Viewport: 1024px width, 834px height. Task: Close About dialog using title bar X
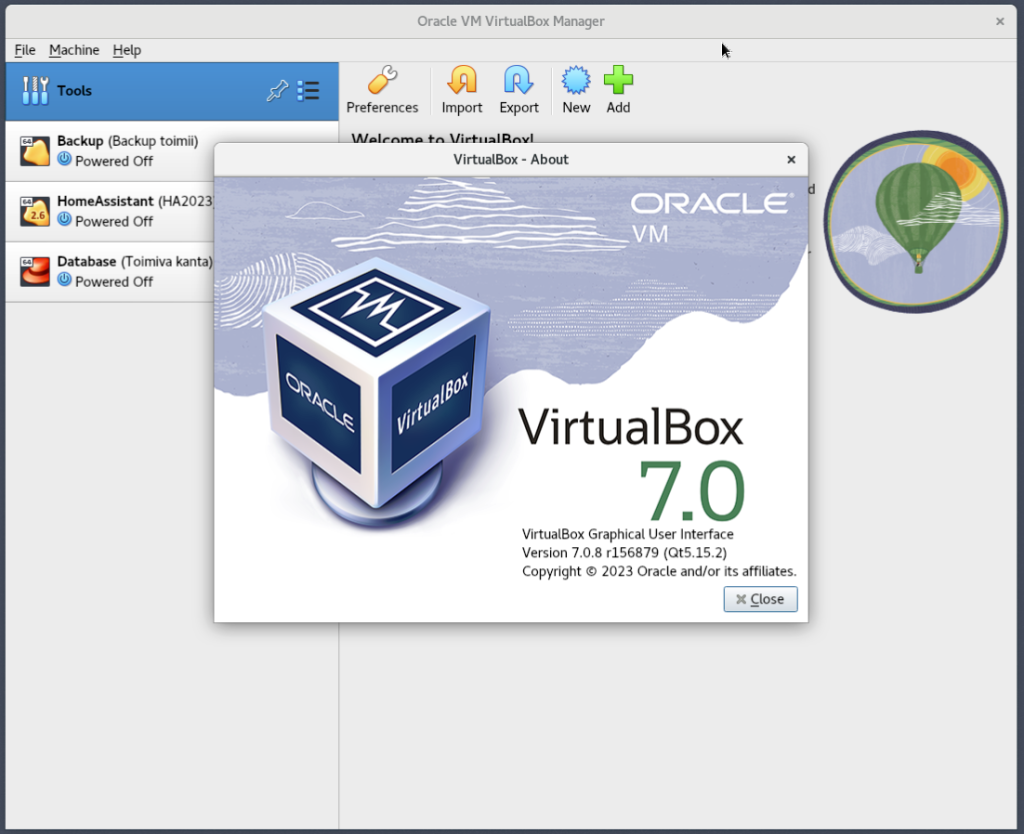(791, 160)
